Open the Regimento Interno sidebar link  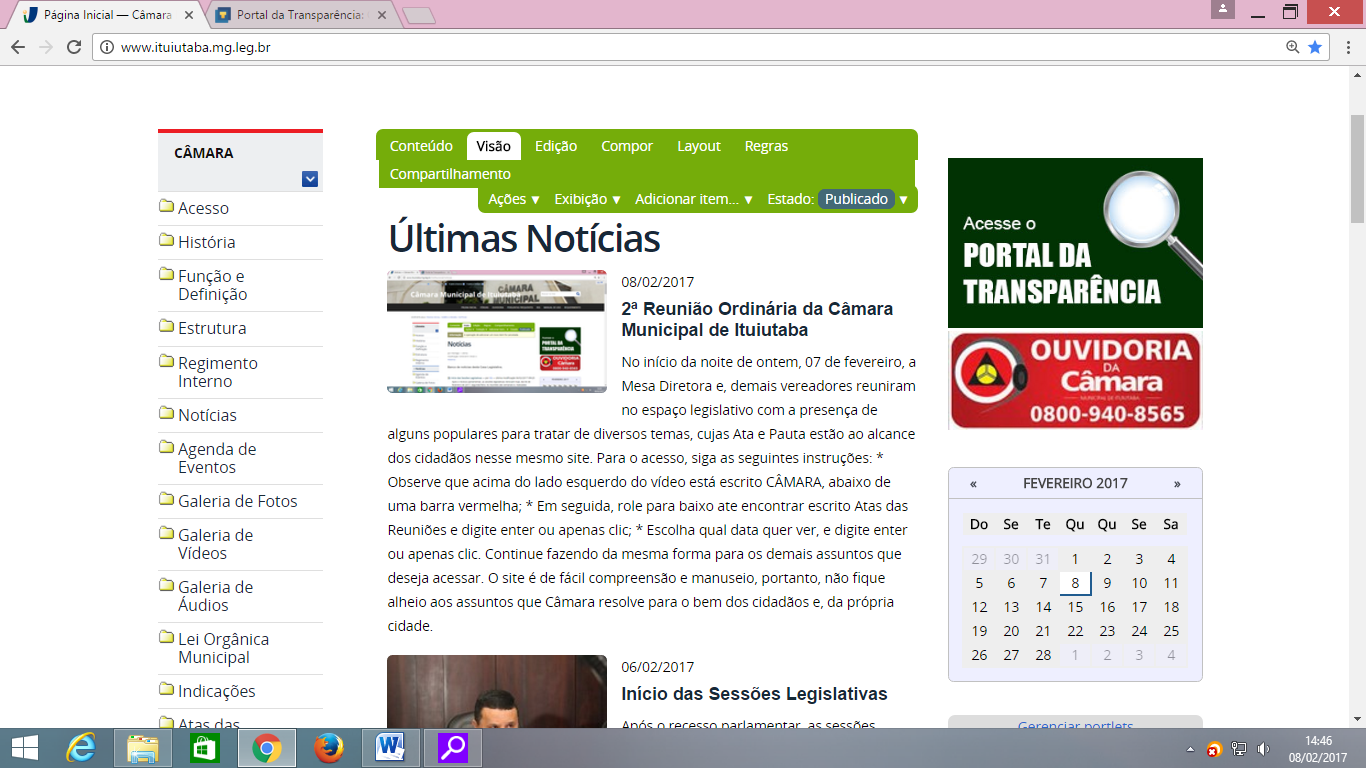[217, 372]
